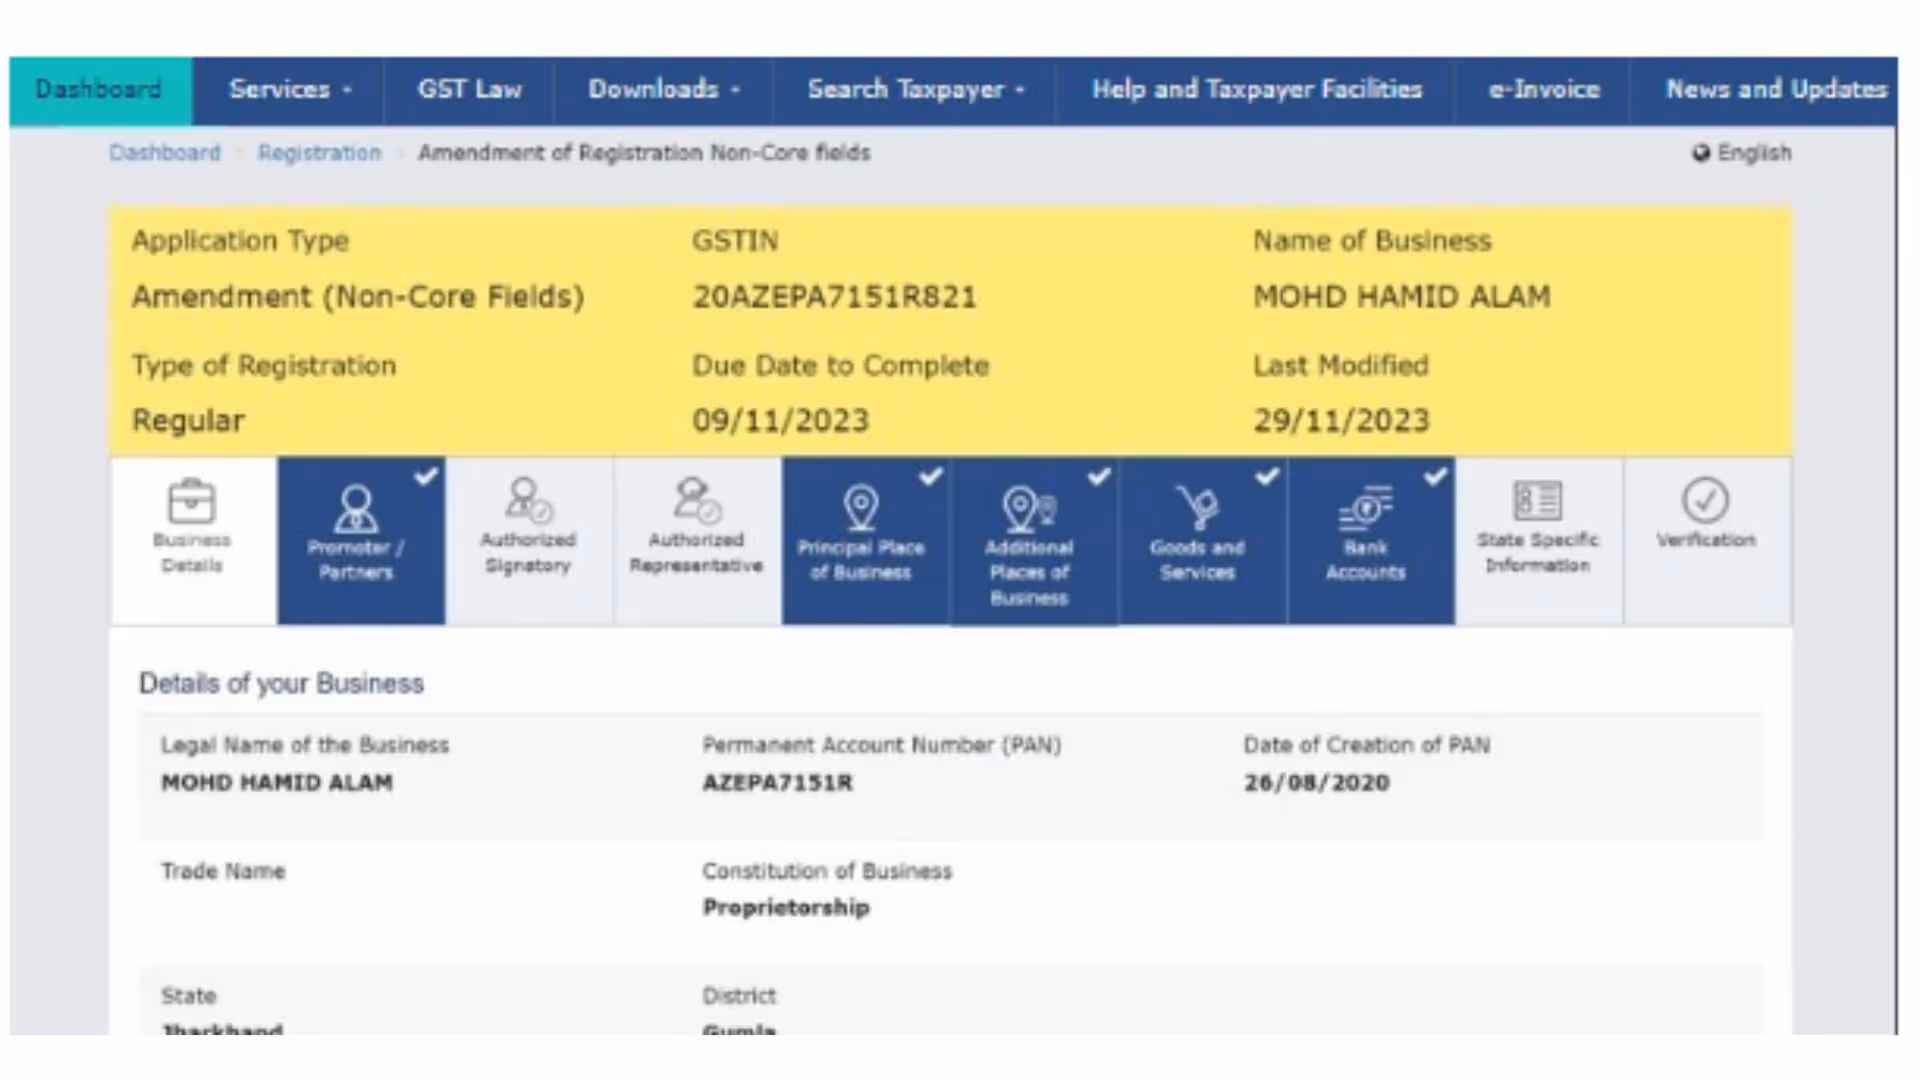Open the Business Details tab
Screen dimensions: 1920x1080
192,541
